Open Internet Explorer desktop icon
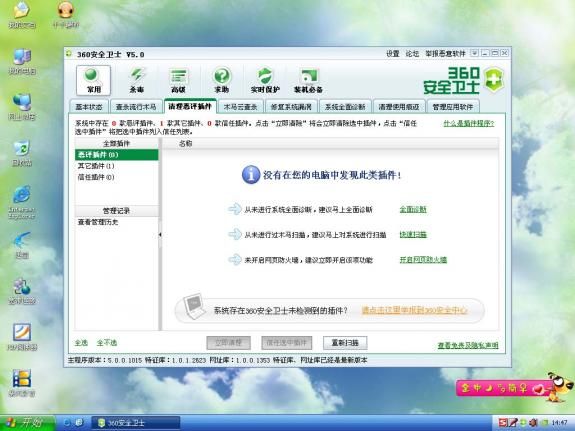575x431 pixels. (x=22, y=201)
